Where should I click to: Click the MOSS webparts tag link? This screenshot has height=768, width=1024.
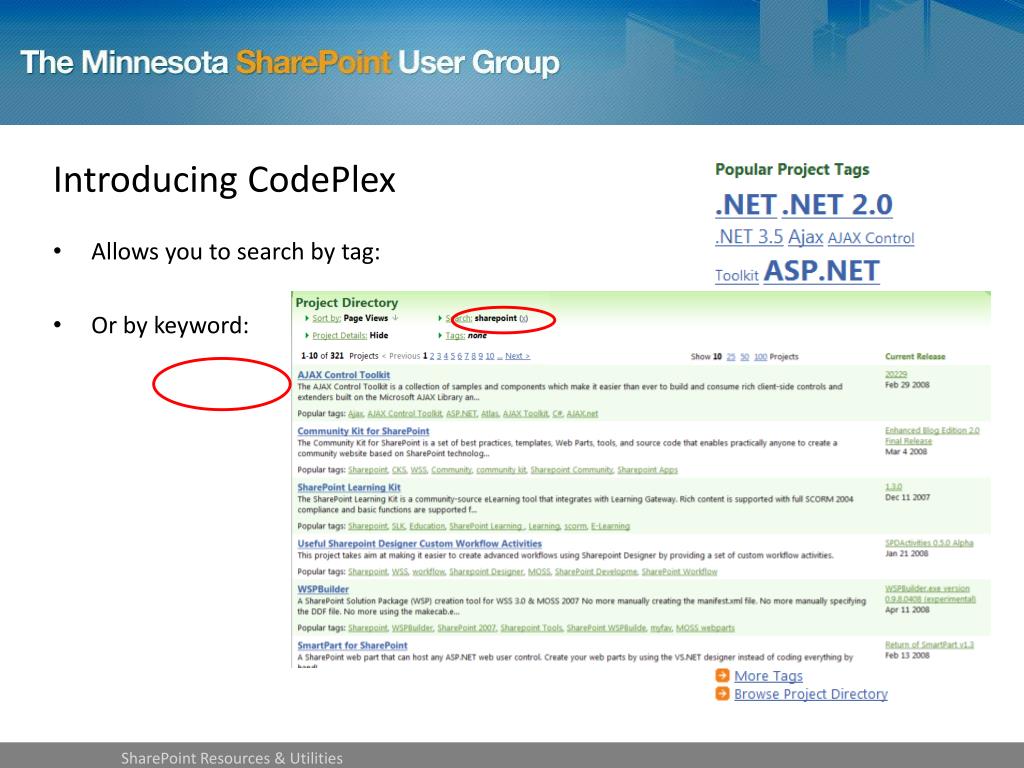705,628
